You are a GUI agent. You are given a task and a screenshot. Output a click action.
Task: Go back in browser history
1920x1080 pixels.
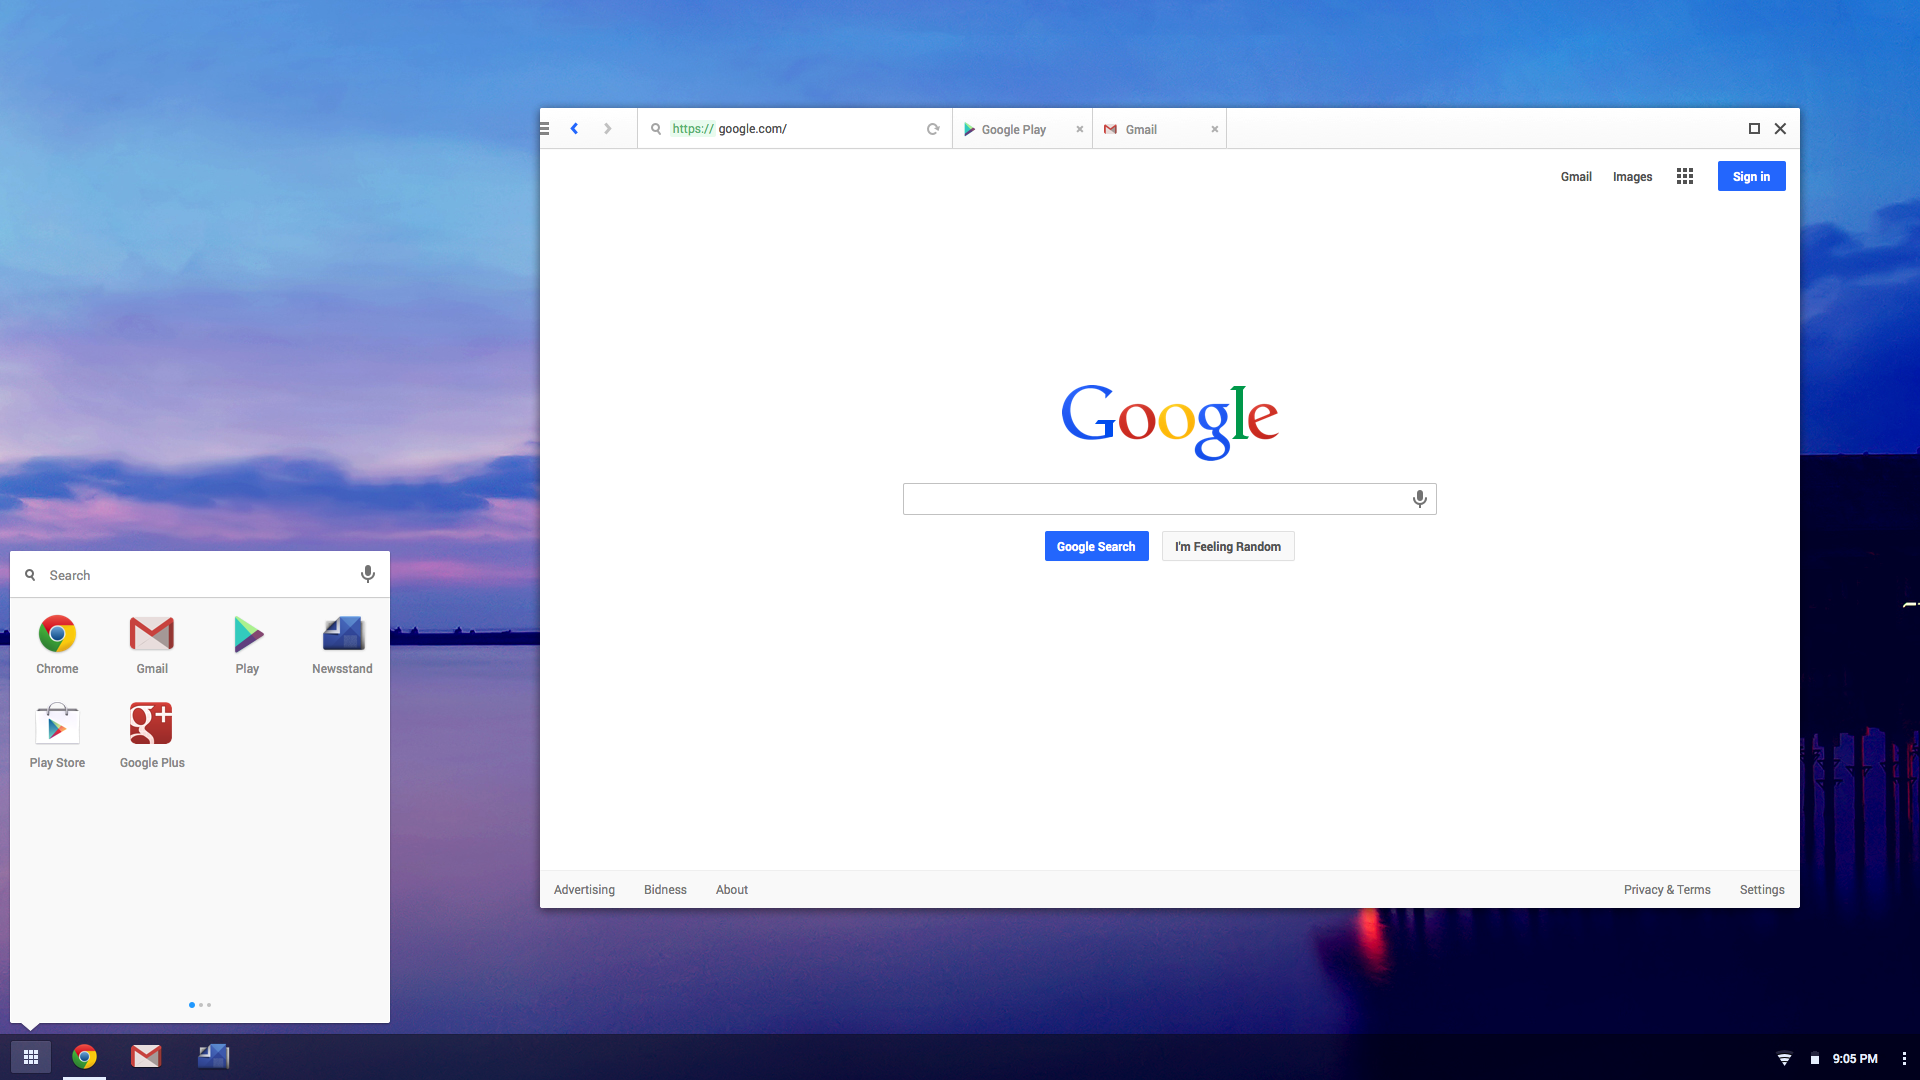point(574,128)
